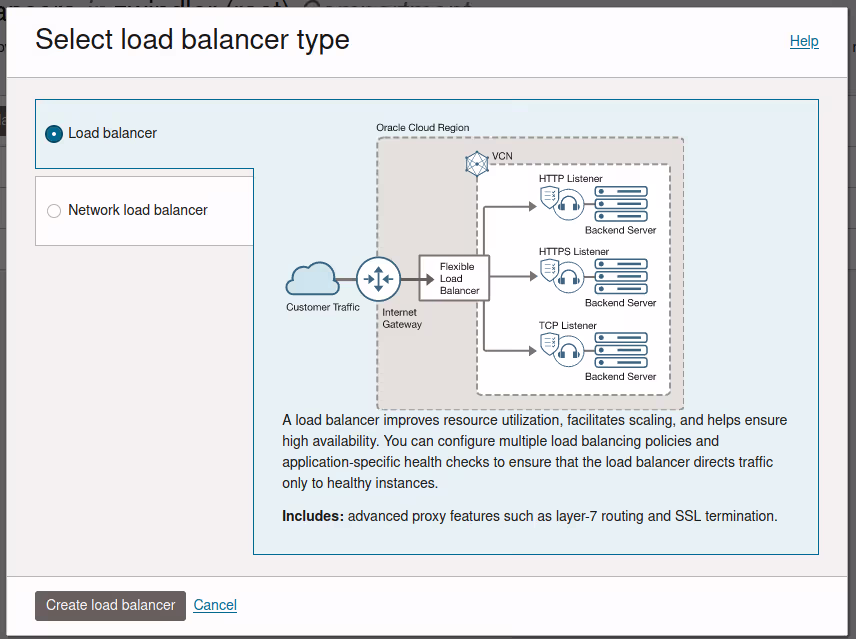The image size is (856, 639).
Task: Click the Network load balancer label text
Action: click(138, 210)
